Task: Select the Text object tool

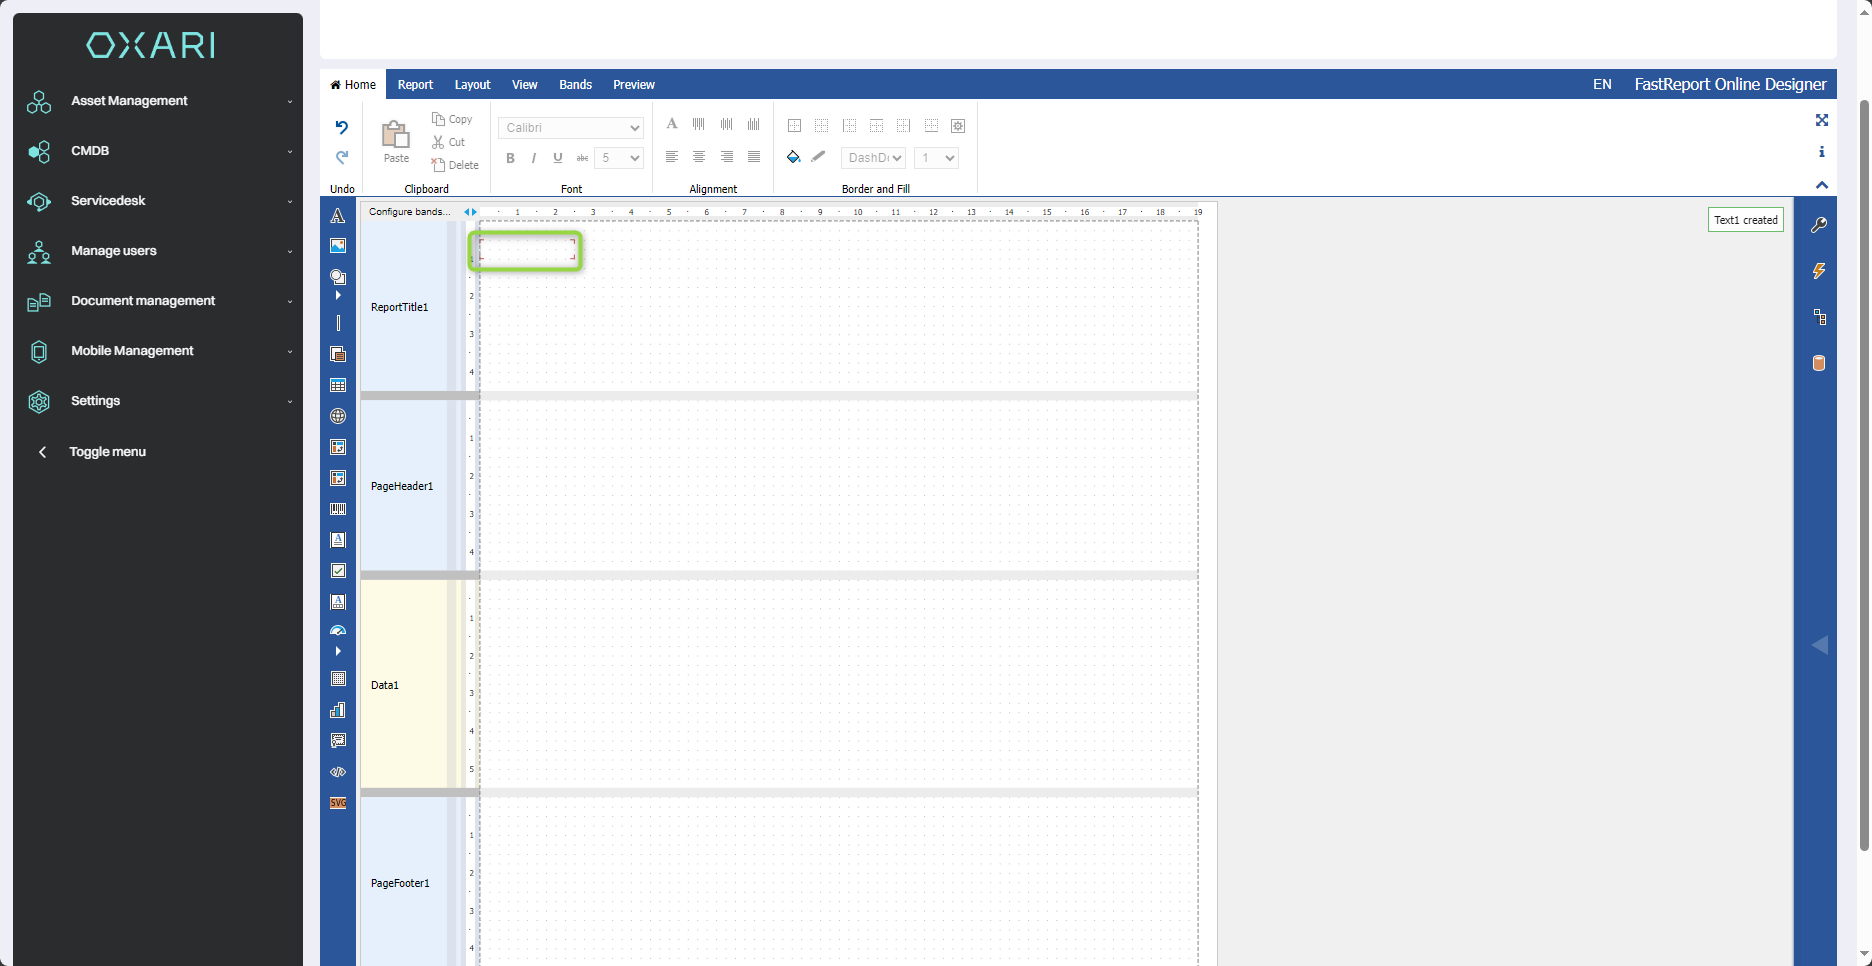Action: coord(338,216)
